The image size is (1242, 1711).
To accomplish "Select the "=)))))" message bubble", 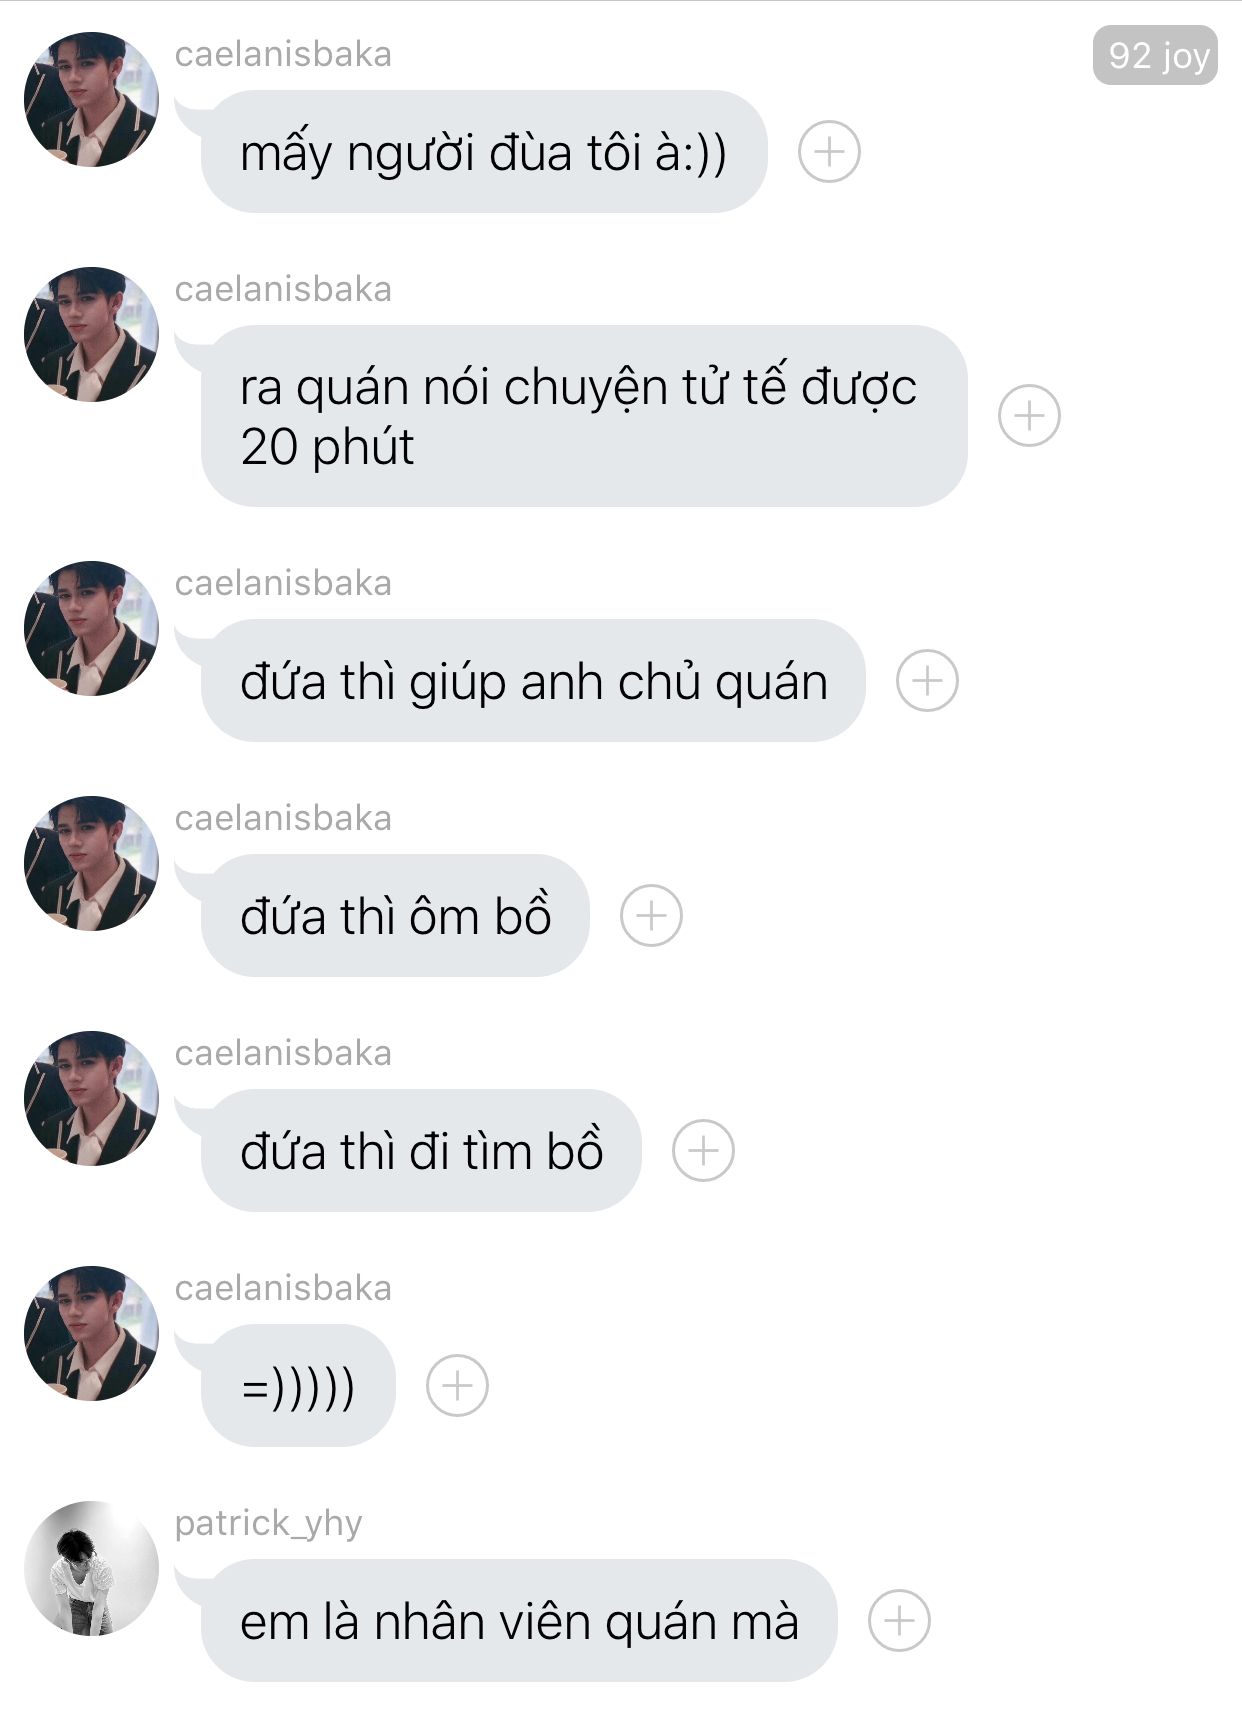I will pos(298,1385).
